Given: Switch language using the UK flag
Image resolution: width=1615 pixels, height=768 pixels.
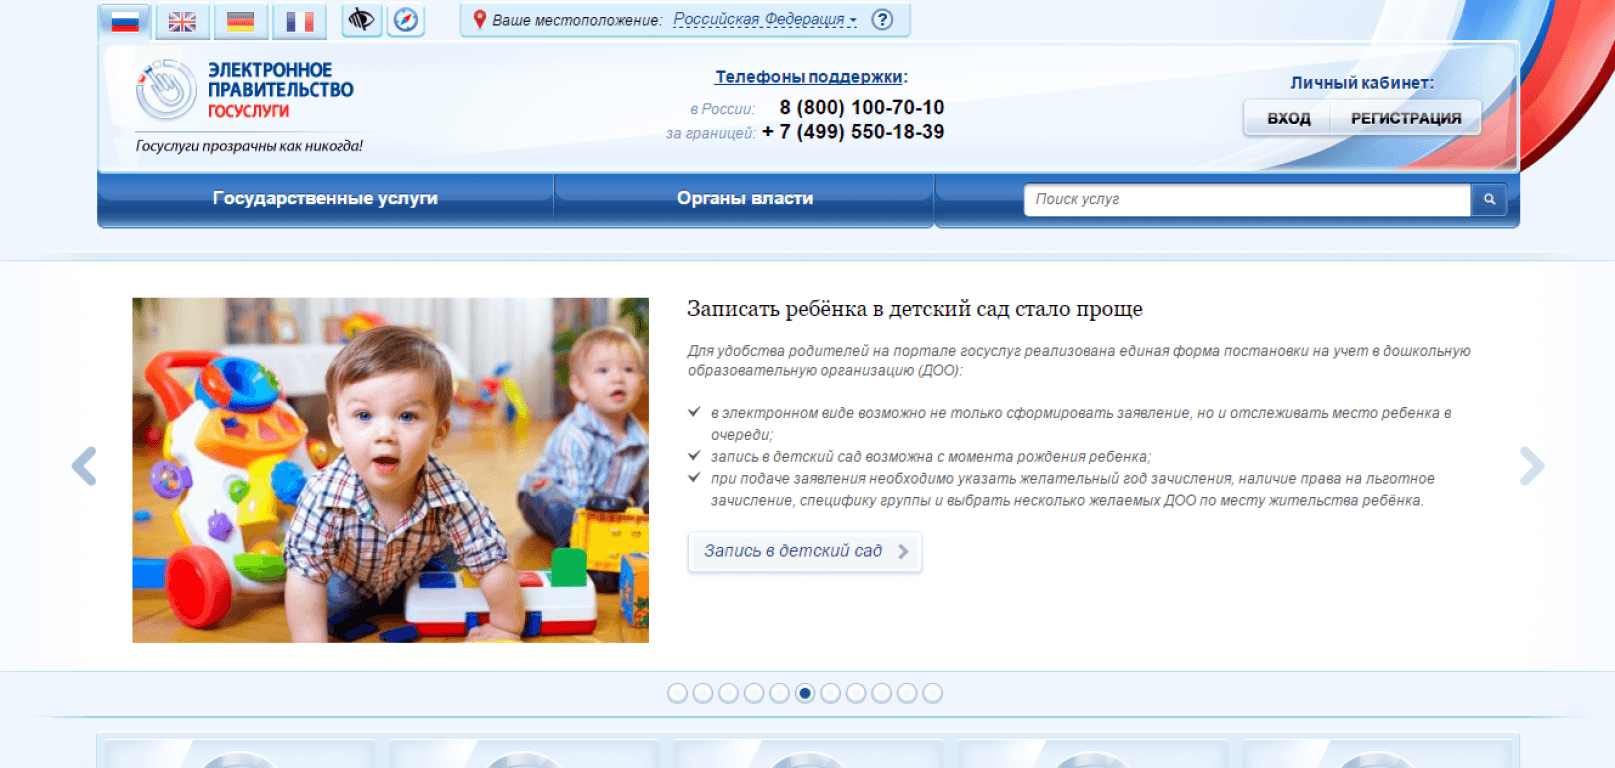Looking at the screenshot, I should click(x=182, y=21).
